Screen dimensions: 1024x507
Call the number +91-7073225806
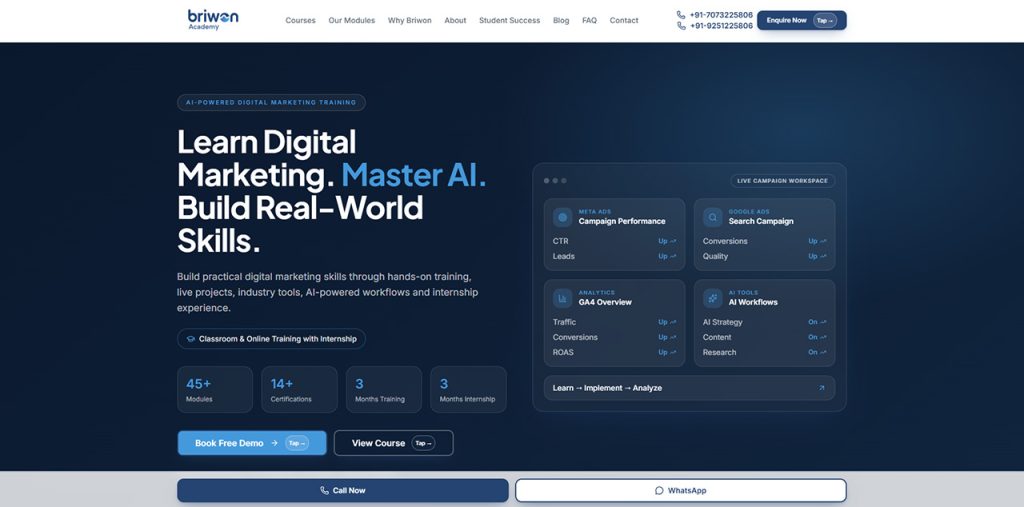tap(721, 14)
